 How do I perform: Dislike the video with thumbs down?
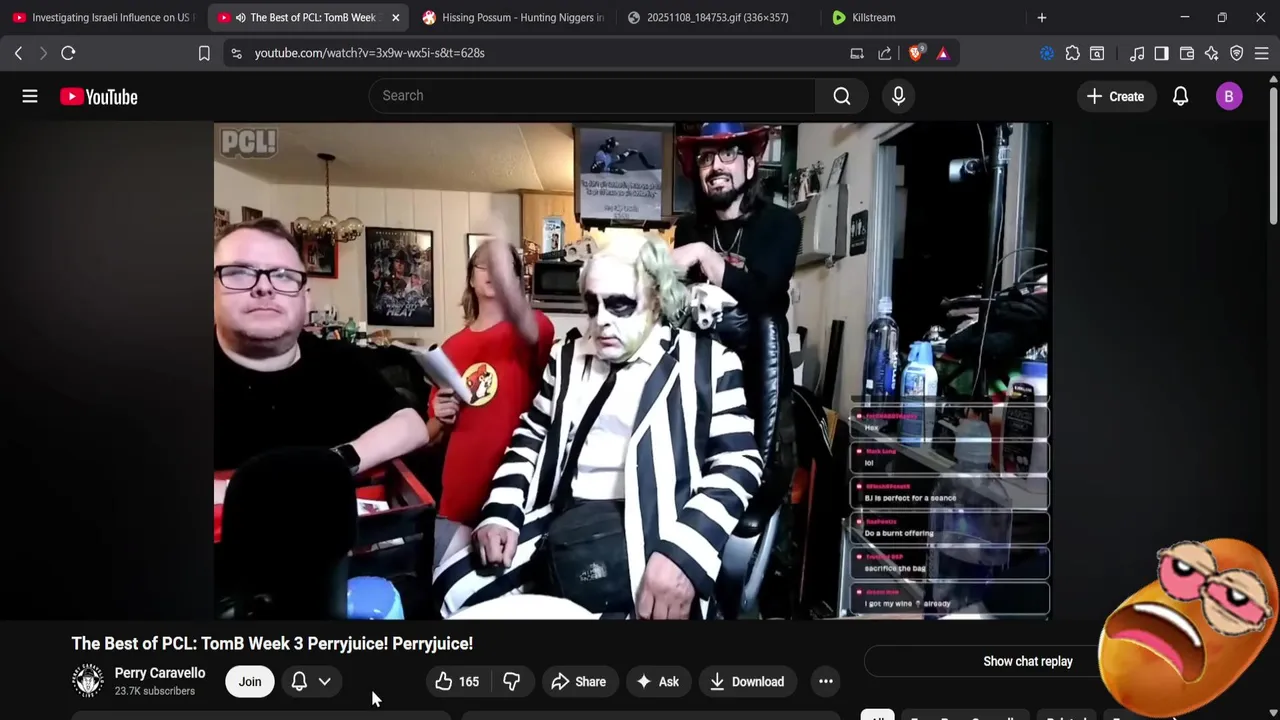511,682
